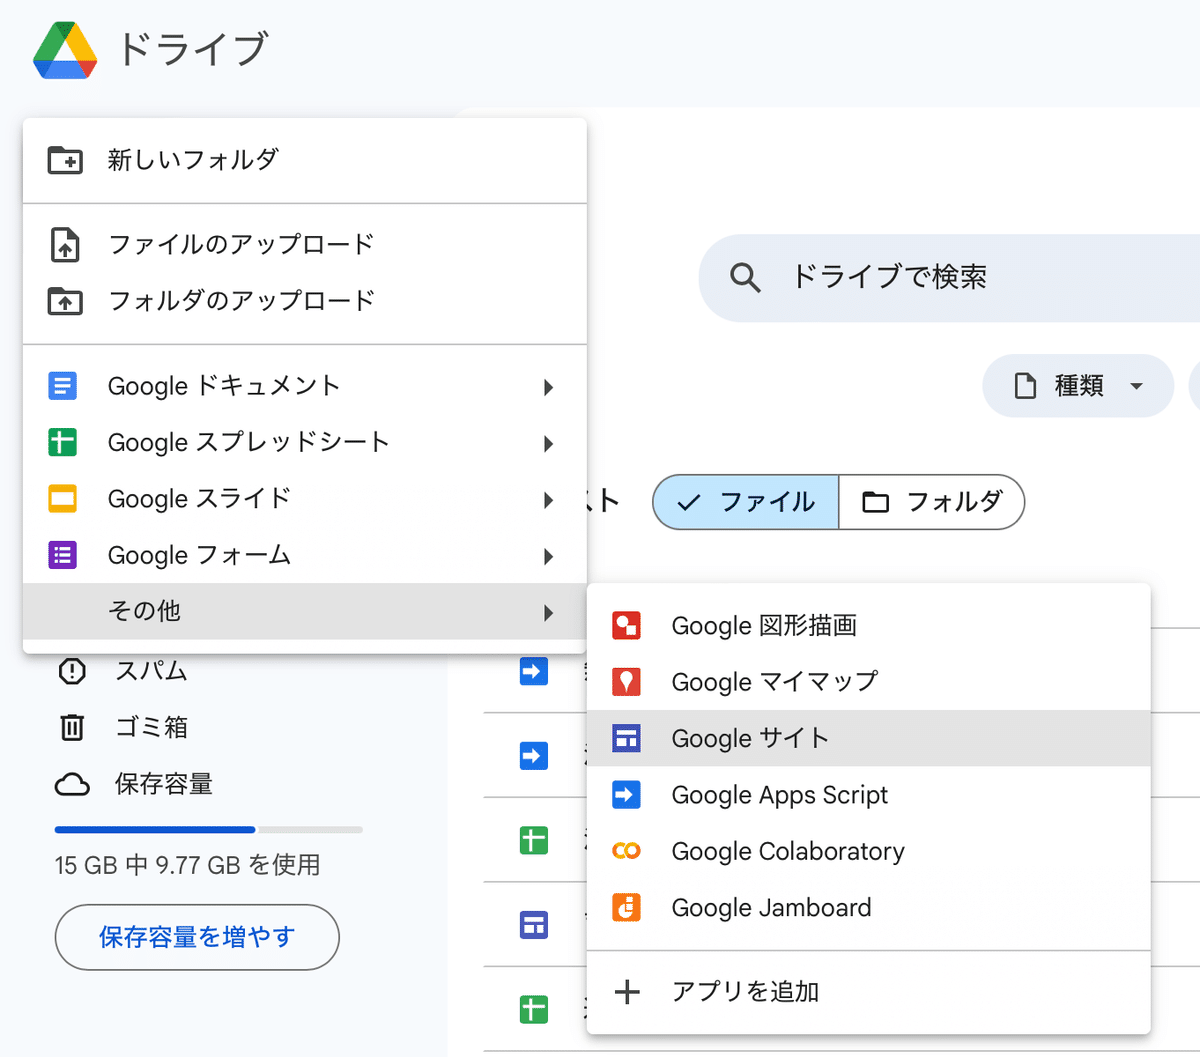Click the スパム warning icon in sidebar
The height and width of the screenshot is (1057, 1200).
click(72, 671)
